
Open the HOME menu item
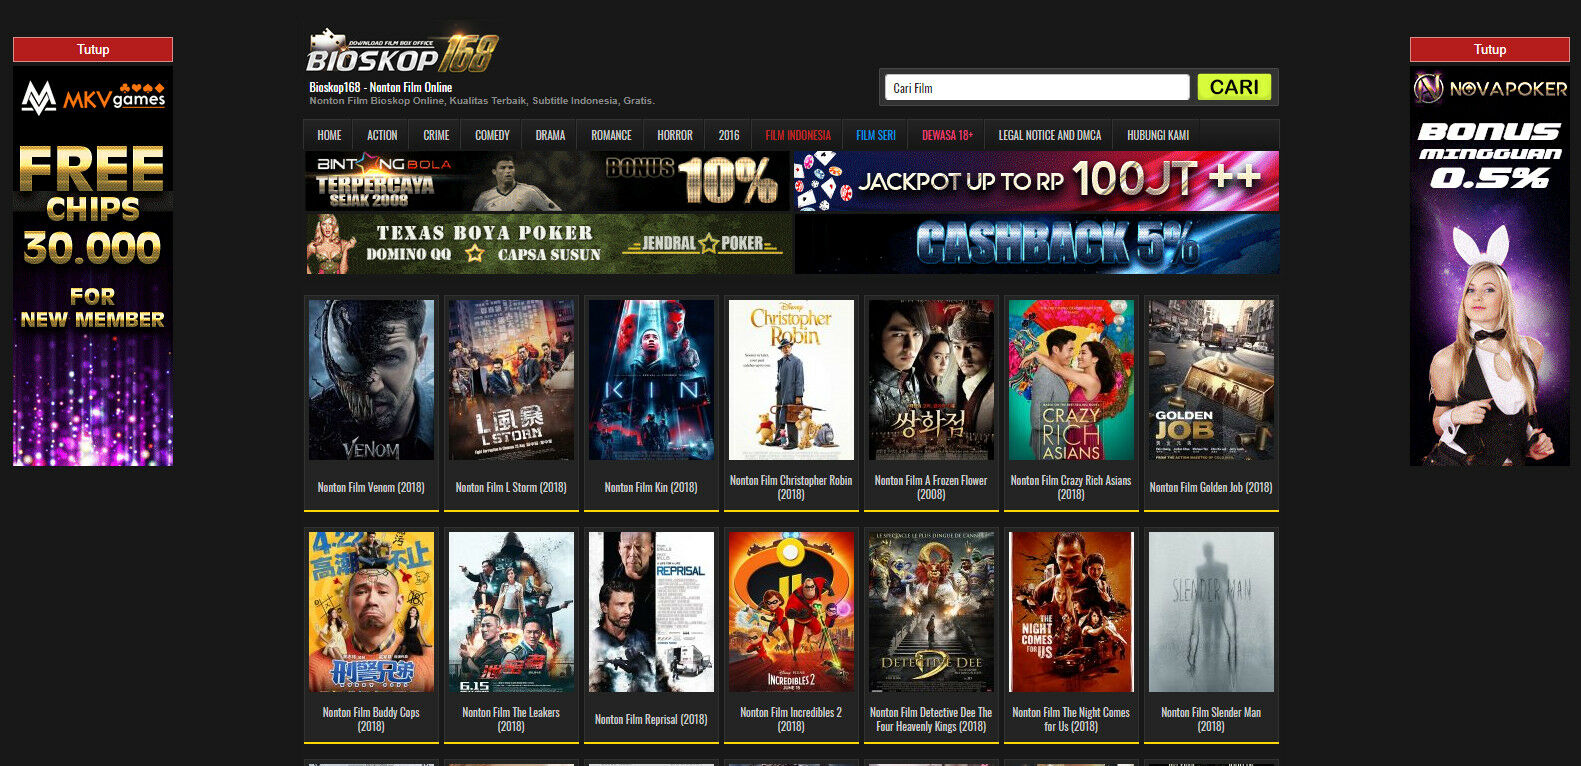tap(329, 135)
